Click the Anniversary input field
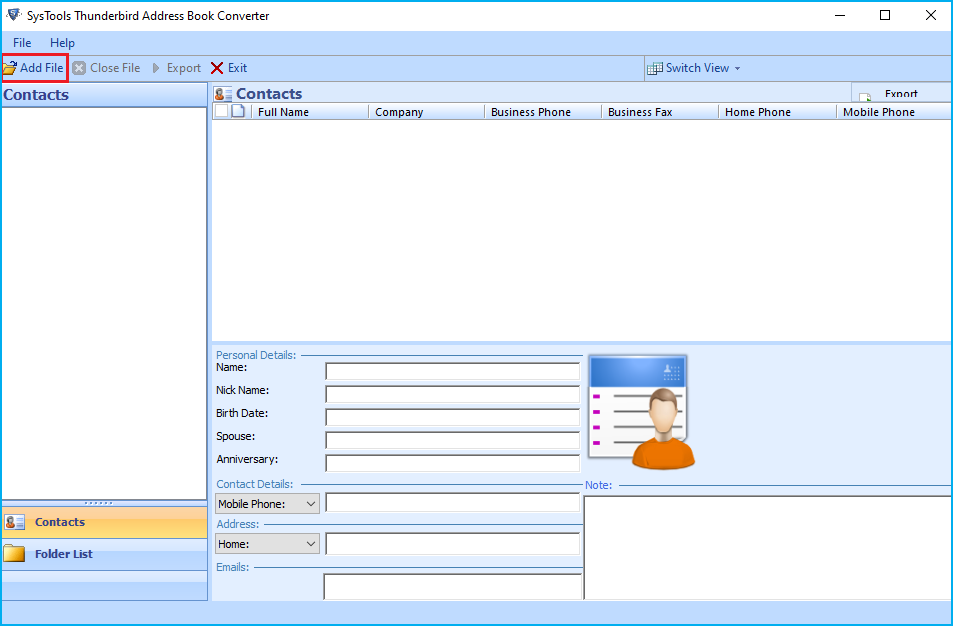 tap(453, 464)
